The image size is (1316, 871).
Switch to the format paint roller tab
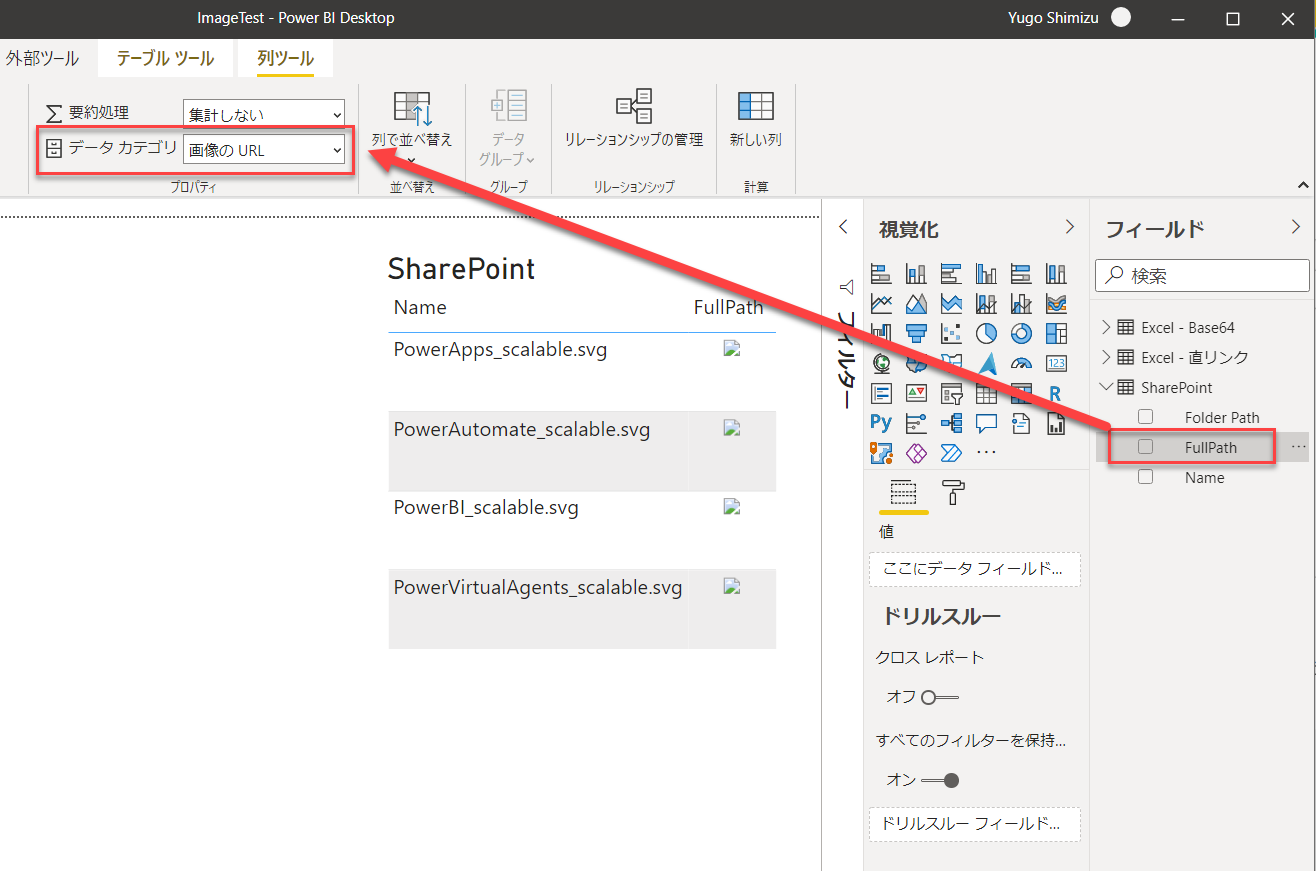(x=954, y=492)
